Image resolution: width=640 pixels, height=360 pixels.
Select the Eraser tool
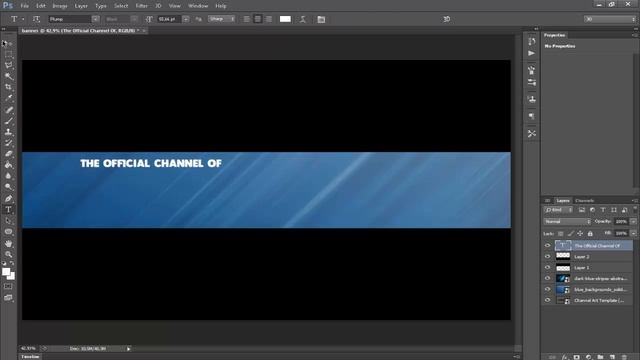(8, 154)
